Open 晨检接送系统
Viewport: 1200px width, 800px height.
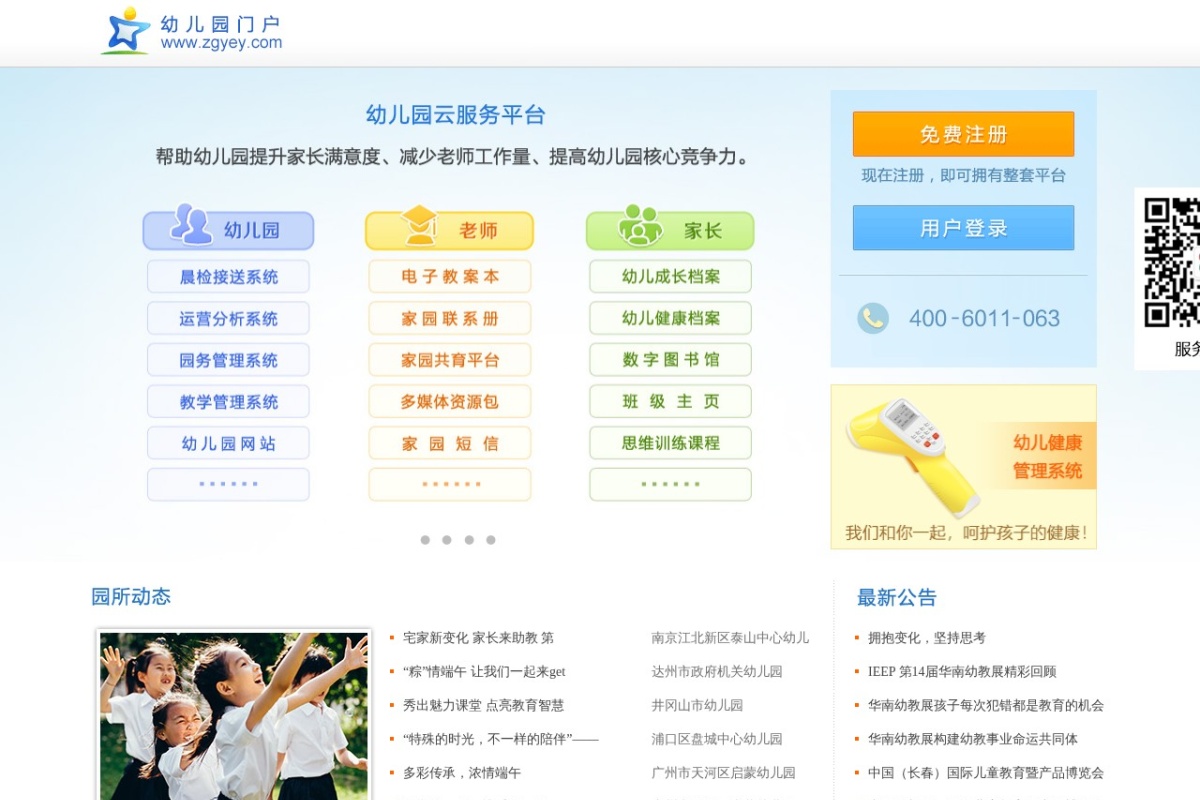coord(228,277)
